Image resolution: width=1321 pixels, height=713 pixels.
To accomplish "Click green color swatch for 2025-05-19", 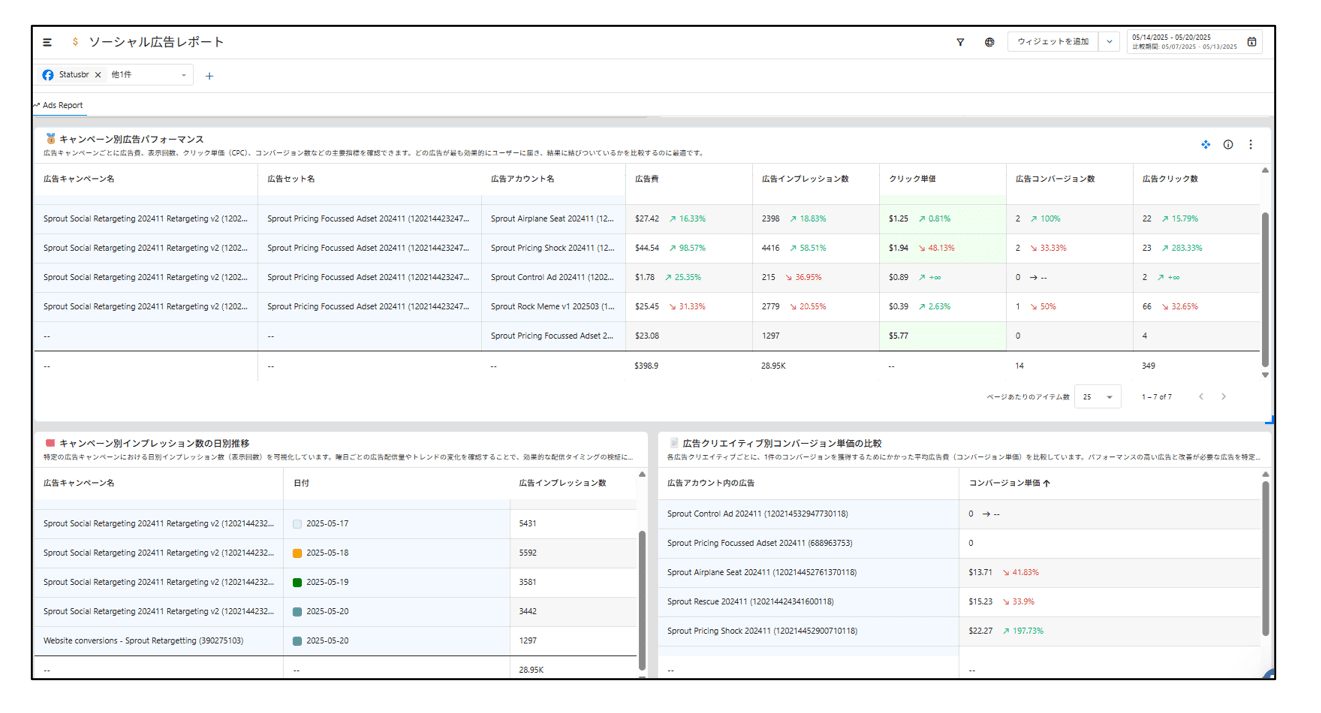I will click(x=297, y=582).
